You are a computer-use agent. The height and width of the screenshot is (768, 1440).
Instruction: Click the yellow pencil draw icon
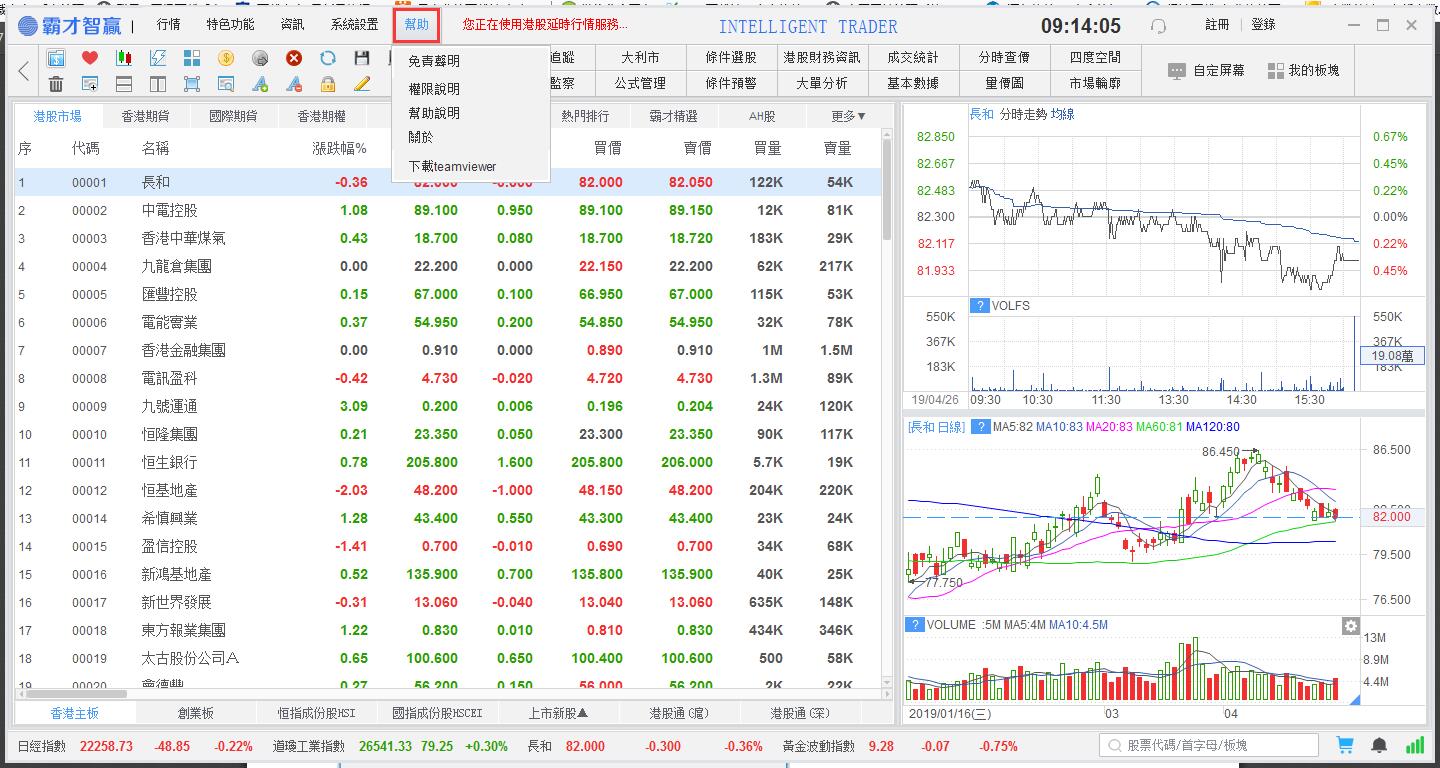(x=362, y=84)
